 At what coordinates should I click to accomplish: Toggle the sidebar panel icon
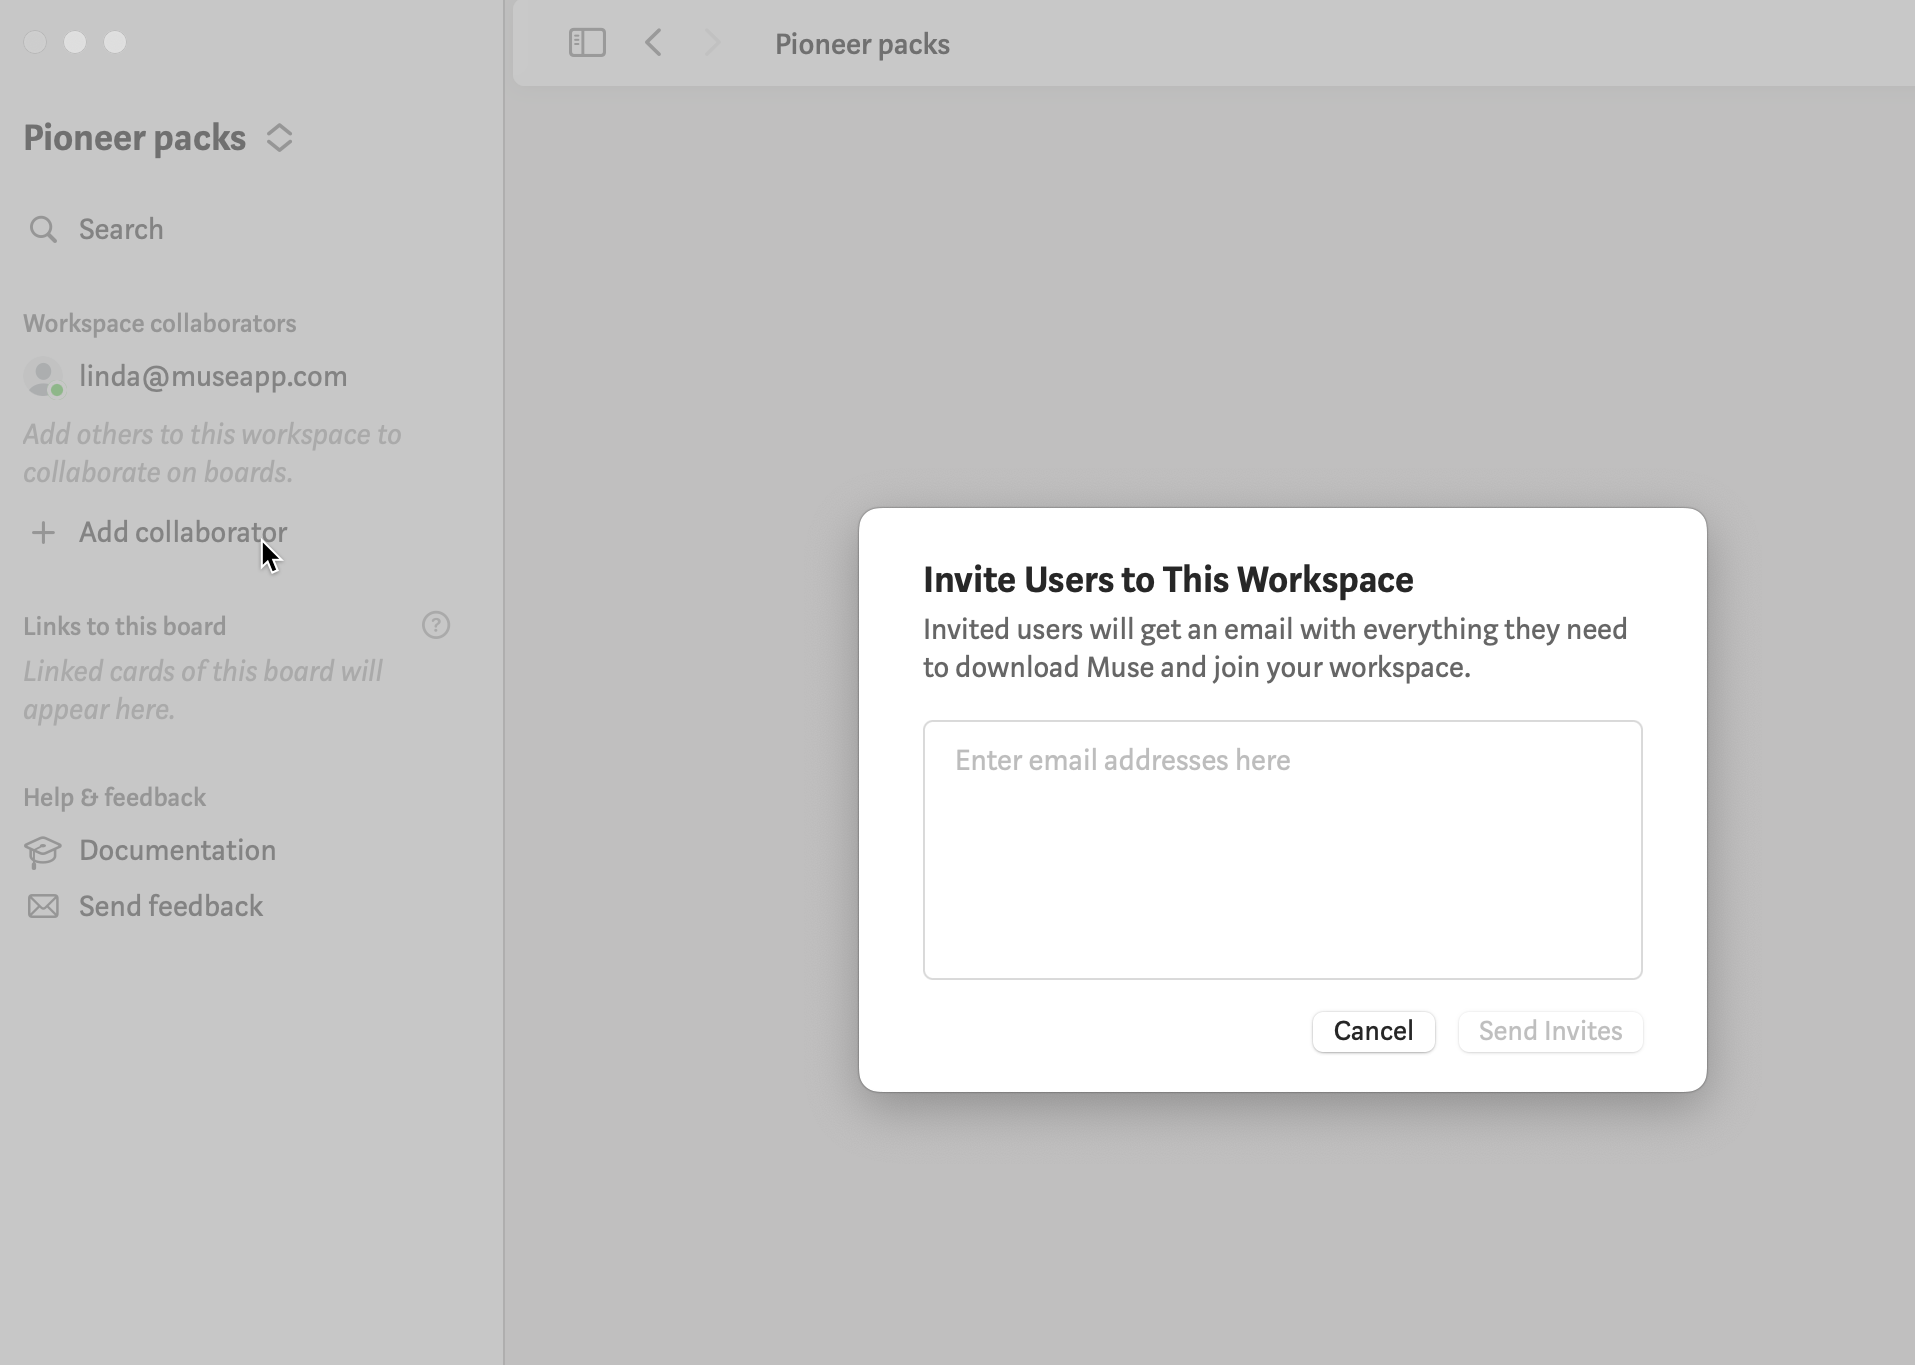tap(587, 43)
